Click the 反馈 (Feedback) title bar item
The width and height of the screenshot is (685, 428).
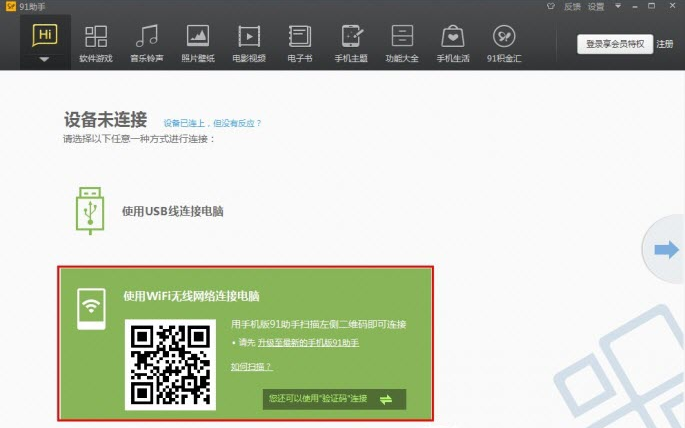[572, 6]
